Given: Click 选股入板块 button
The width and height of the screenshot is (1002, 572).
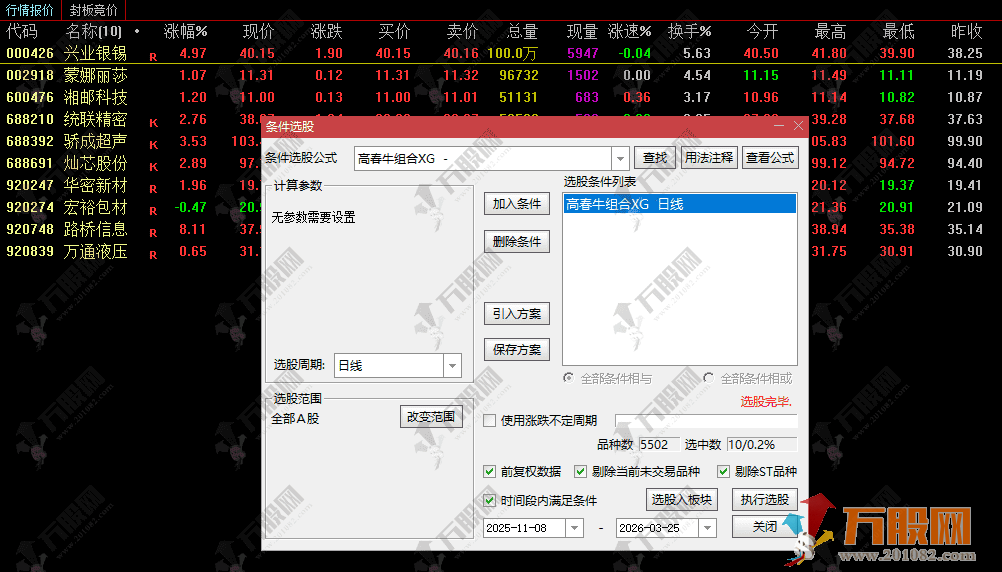Looking at the screenshot, I should pyautogui.click(x=682, y=500).
